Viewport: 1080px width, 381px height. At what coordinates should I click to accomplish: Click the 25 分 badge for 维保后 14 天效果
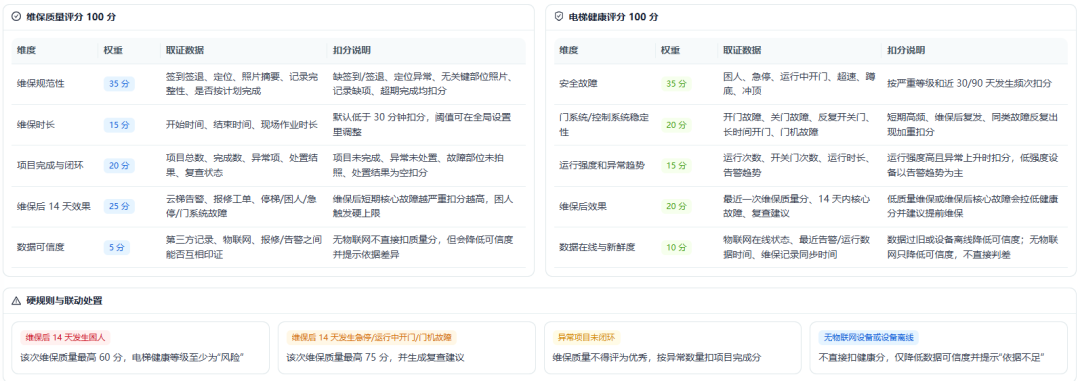coord(120,206)
